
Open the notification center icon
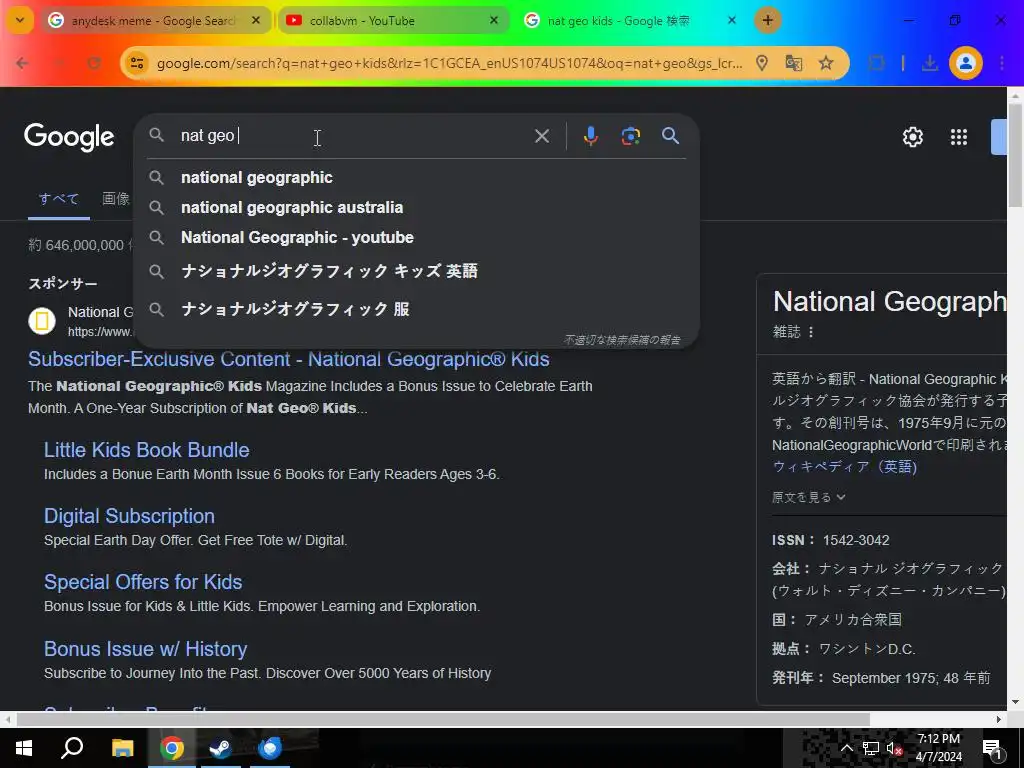pos(993,748)
